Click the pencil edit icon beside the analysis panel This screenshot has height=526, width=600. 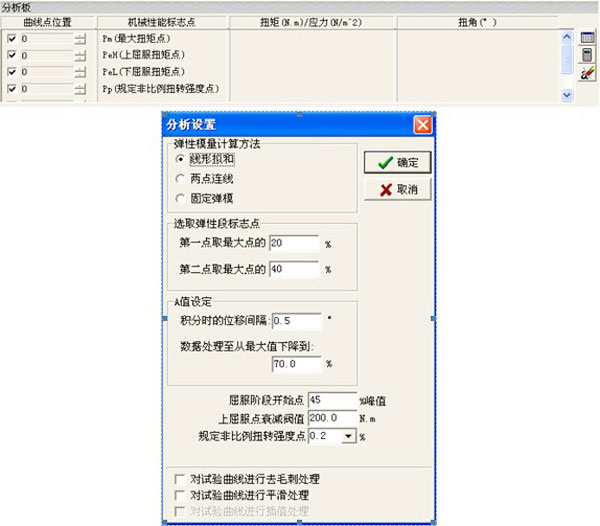point(588,74)
